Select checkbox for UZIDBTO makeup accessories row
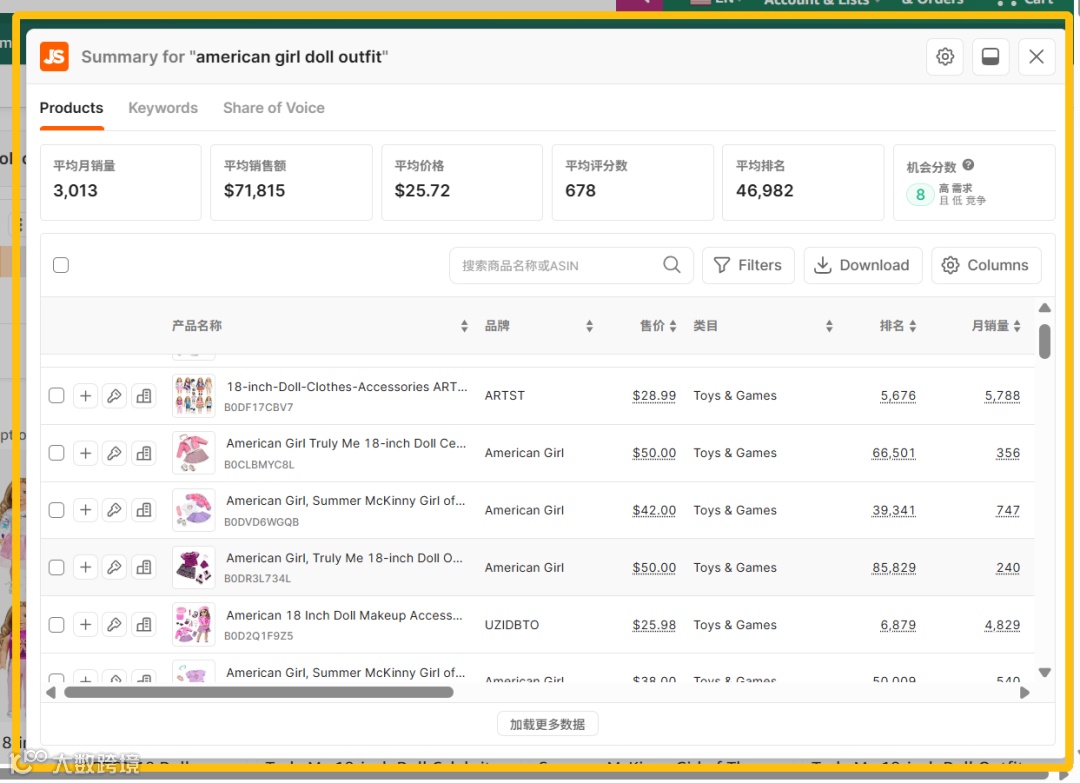1080x783 pixels. [x=56, y=625]
